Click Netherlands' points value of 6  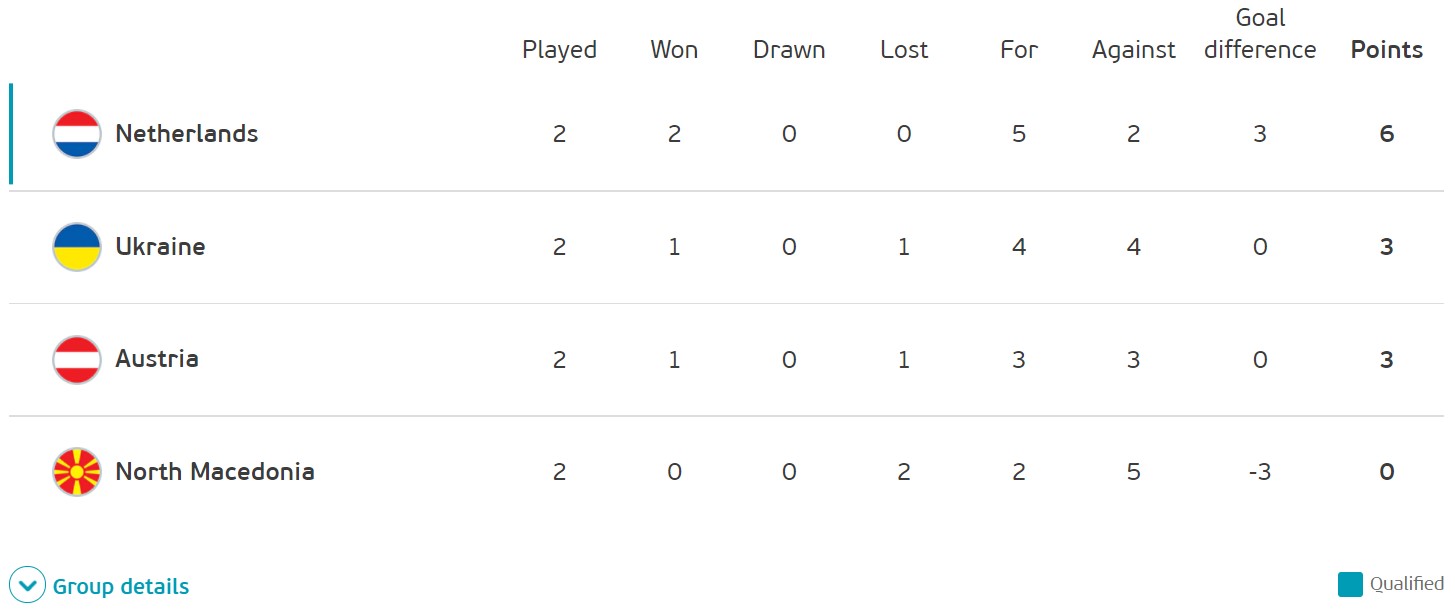pos(1387,134)
